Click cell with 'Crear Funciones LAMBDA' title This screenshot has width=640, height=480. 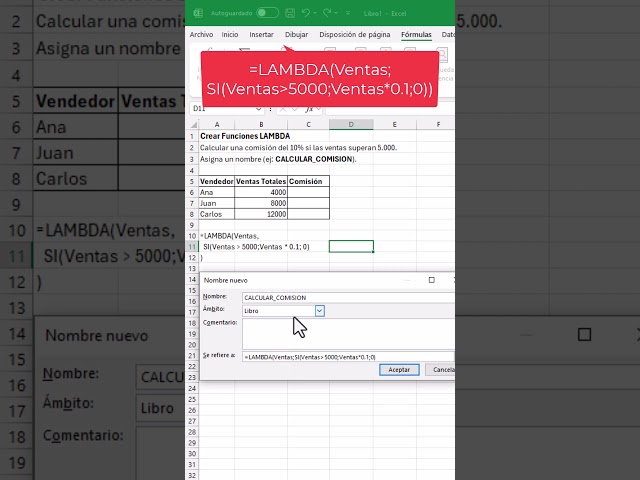tap(245, 136)
